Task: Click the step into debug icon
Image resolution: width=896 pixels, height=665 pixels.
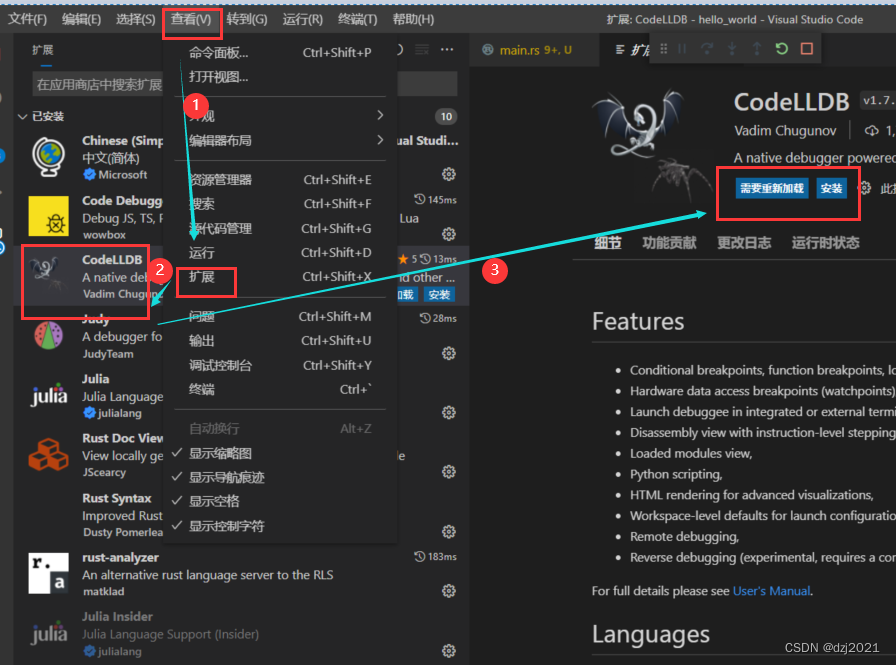Action: coord(732,48)
